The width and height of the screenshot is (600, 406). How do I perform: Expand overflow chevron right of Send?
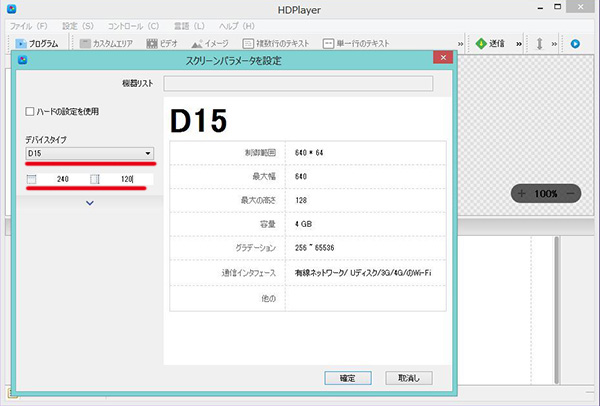[518, 44]
